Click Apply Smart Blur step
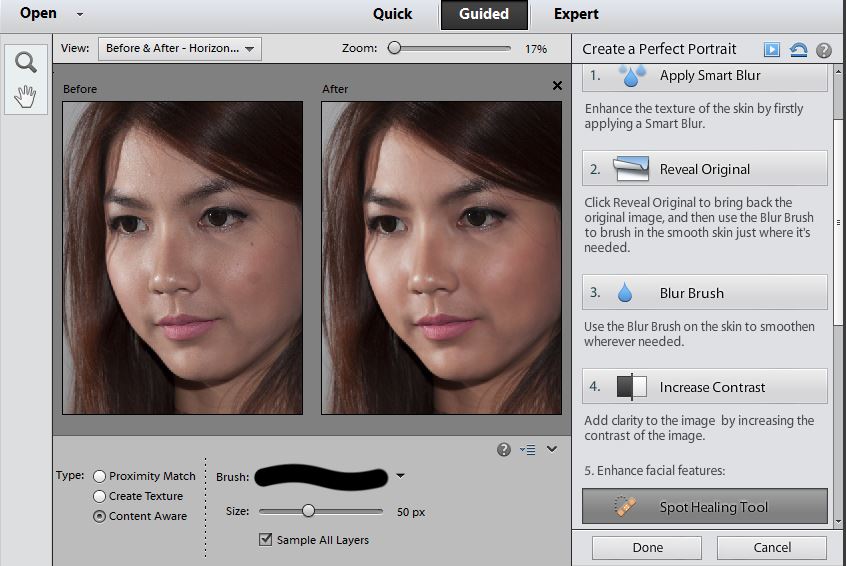The image size is (846, 566). tap(705, 78)
